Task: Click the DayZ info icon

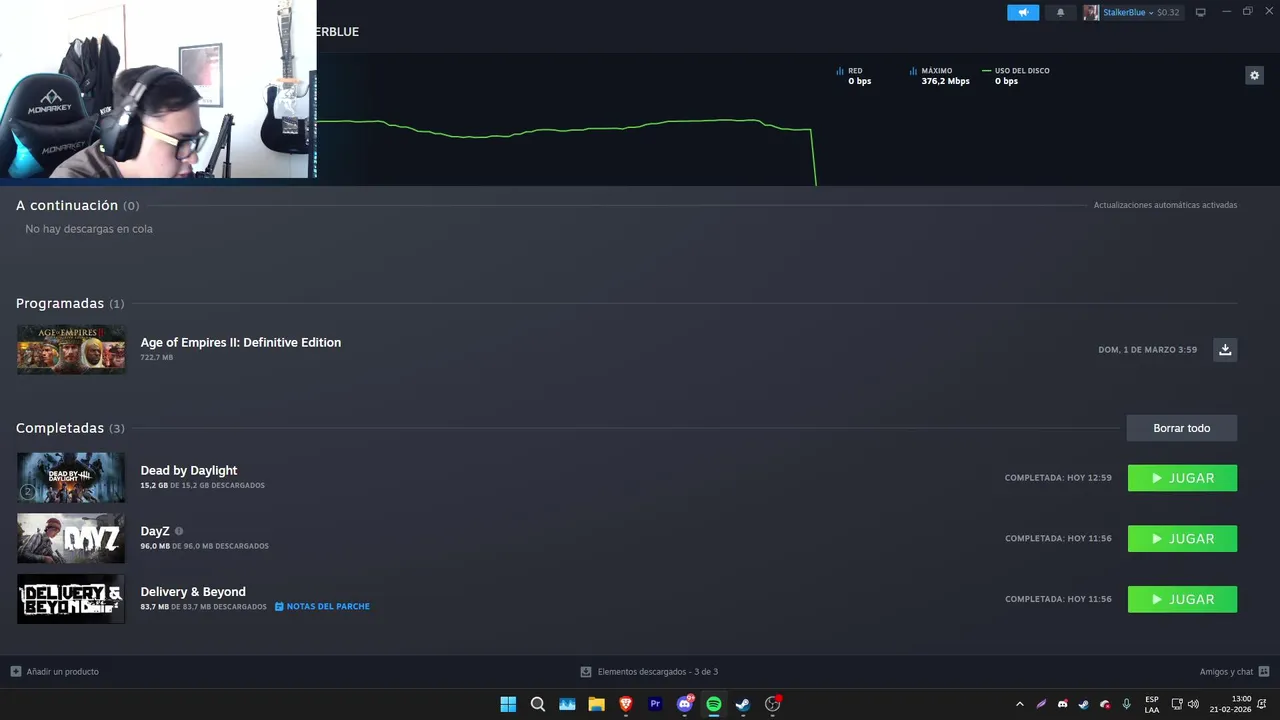Action: tap(179, 531)
